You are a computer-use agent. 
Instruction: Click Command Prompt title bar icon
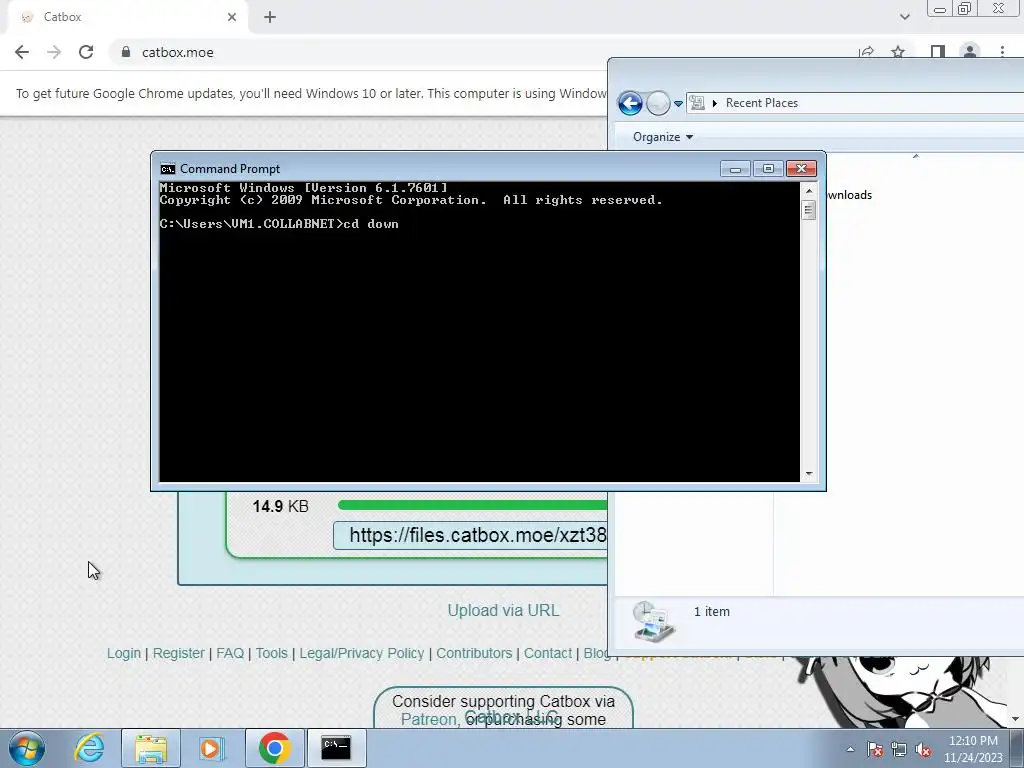[x=168, y=169]
